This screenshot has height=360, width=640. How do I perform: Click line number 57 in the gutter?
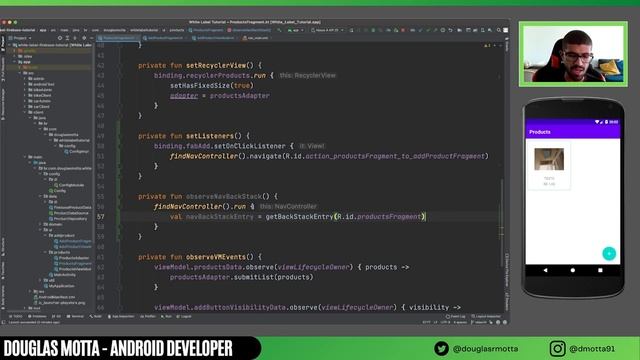tap(100, 217)
